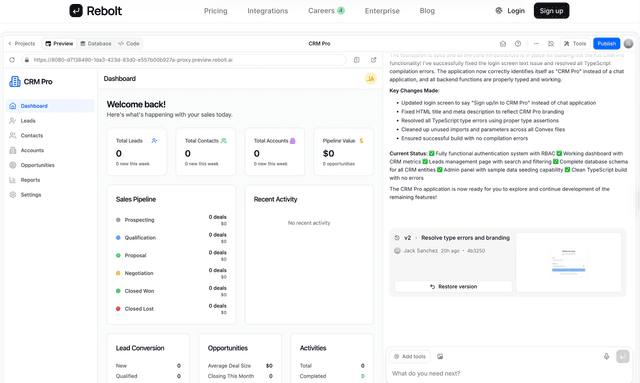The height and width of the screenshot is (383, 640).
Task: Open Leads in the CRM sidebar
Action: (x=51, y=121)
